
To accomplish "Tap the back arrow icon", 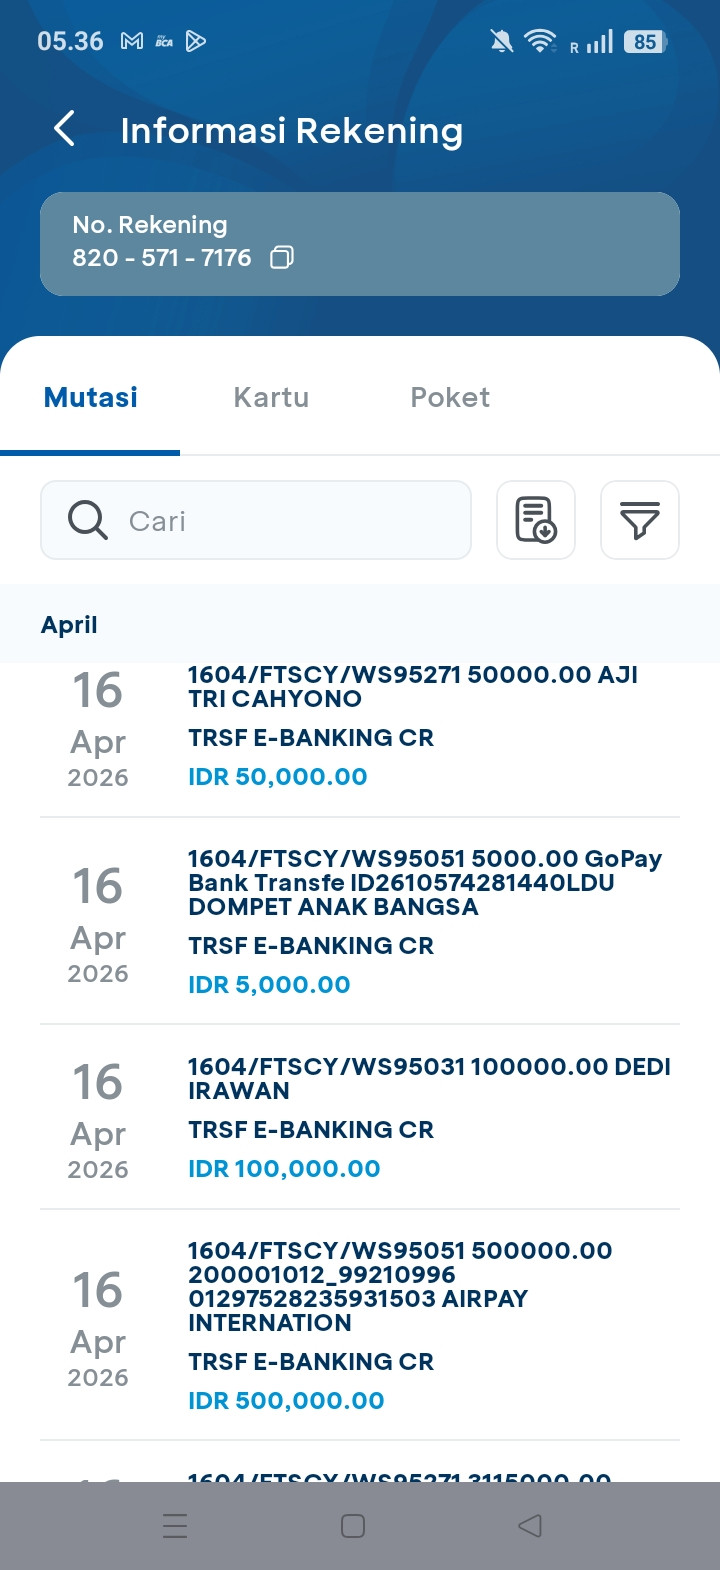I will tap(65, 129).
